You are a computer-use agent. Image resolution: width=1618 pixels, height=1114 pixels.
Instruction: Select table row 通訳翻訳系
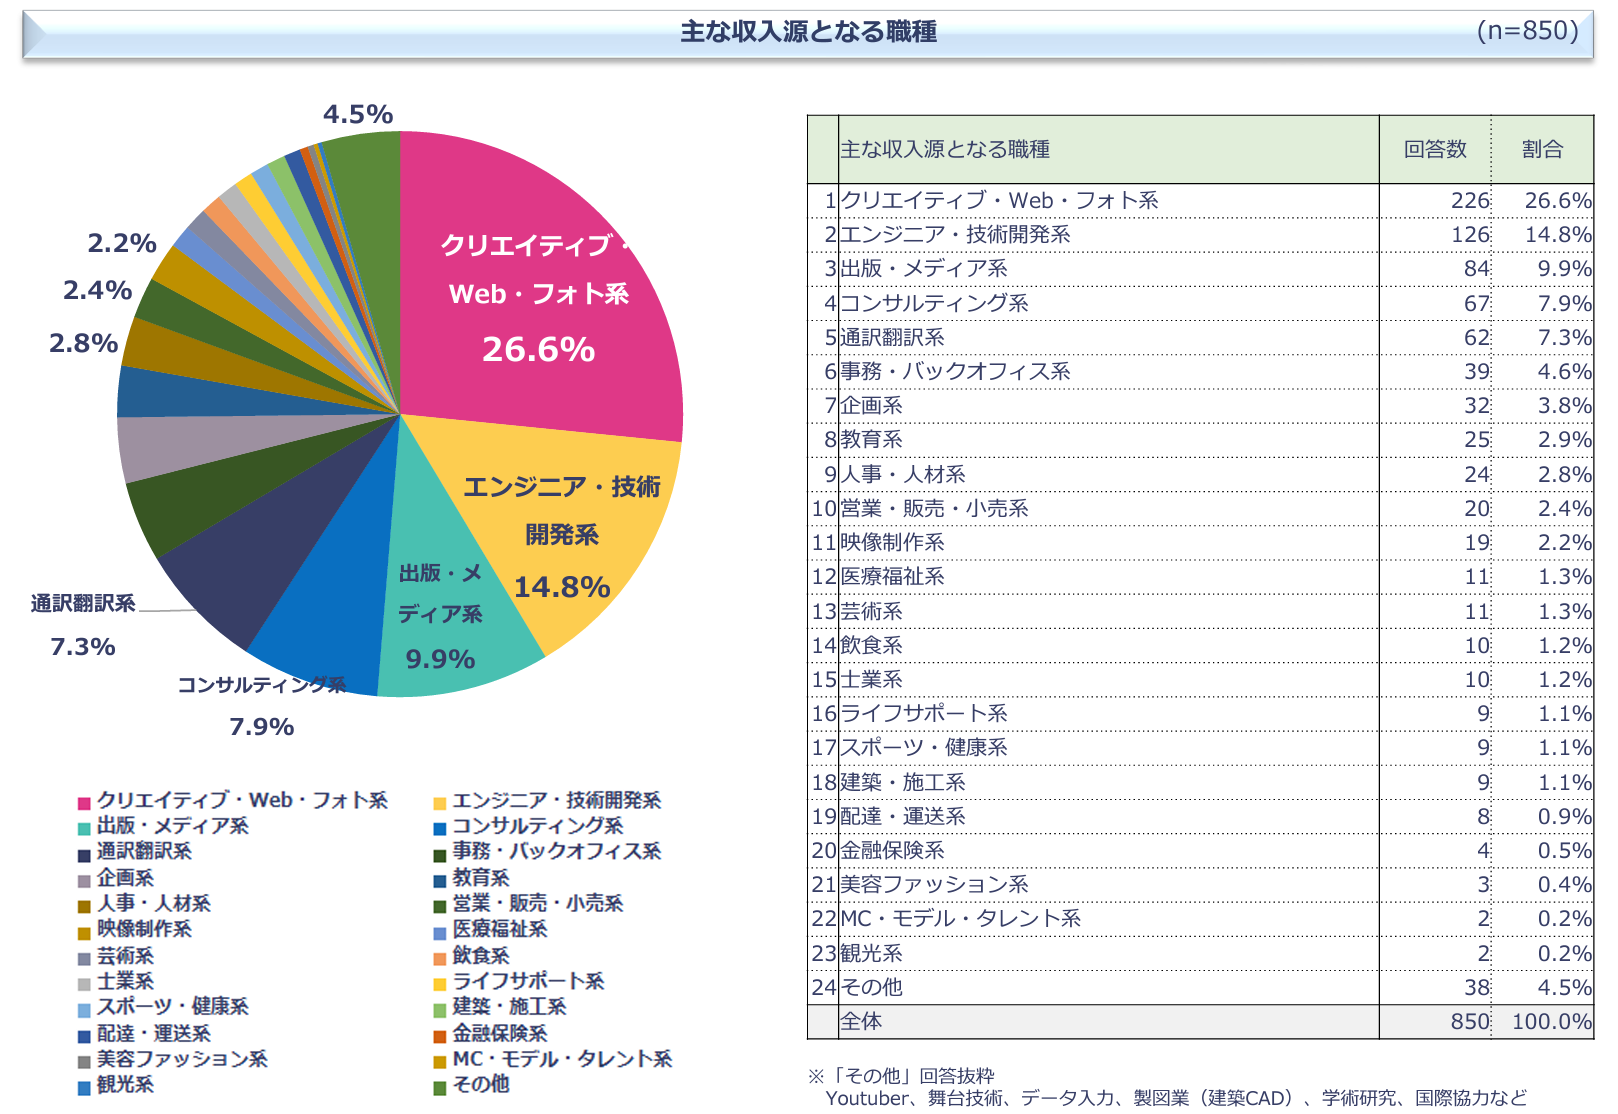pyautogui.click(x=1200, y=338)
